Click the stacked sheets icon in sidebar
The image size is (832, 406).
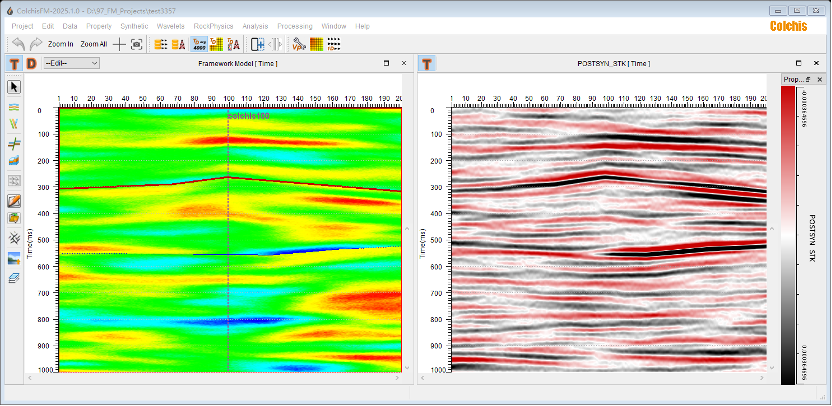tap(14, 278)
